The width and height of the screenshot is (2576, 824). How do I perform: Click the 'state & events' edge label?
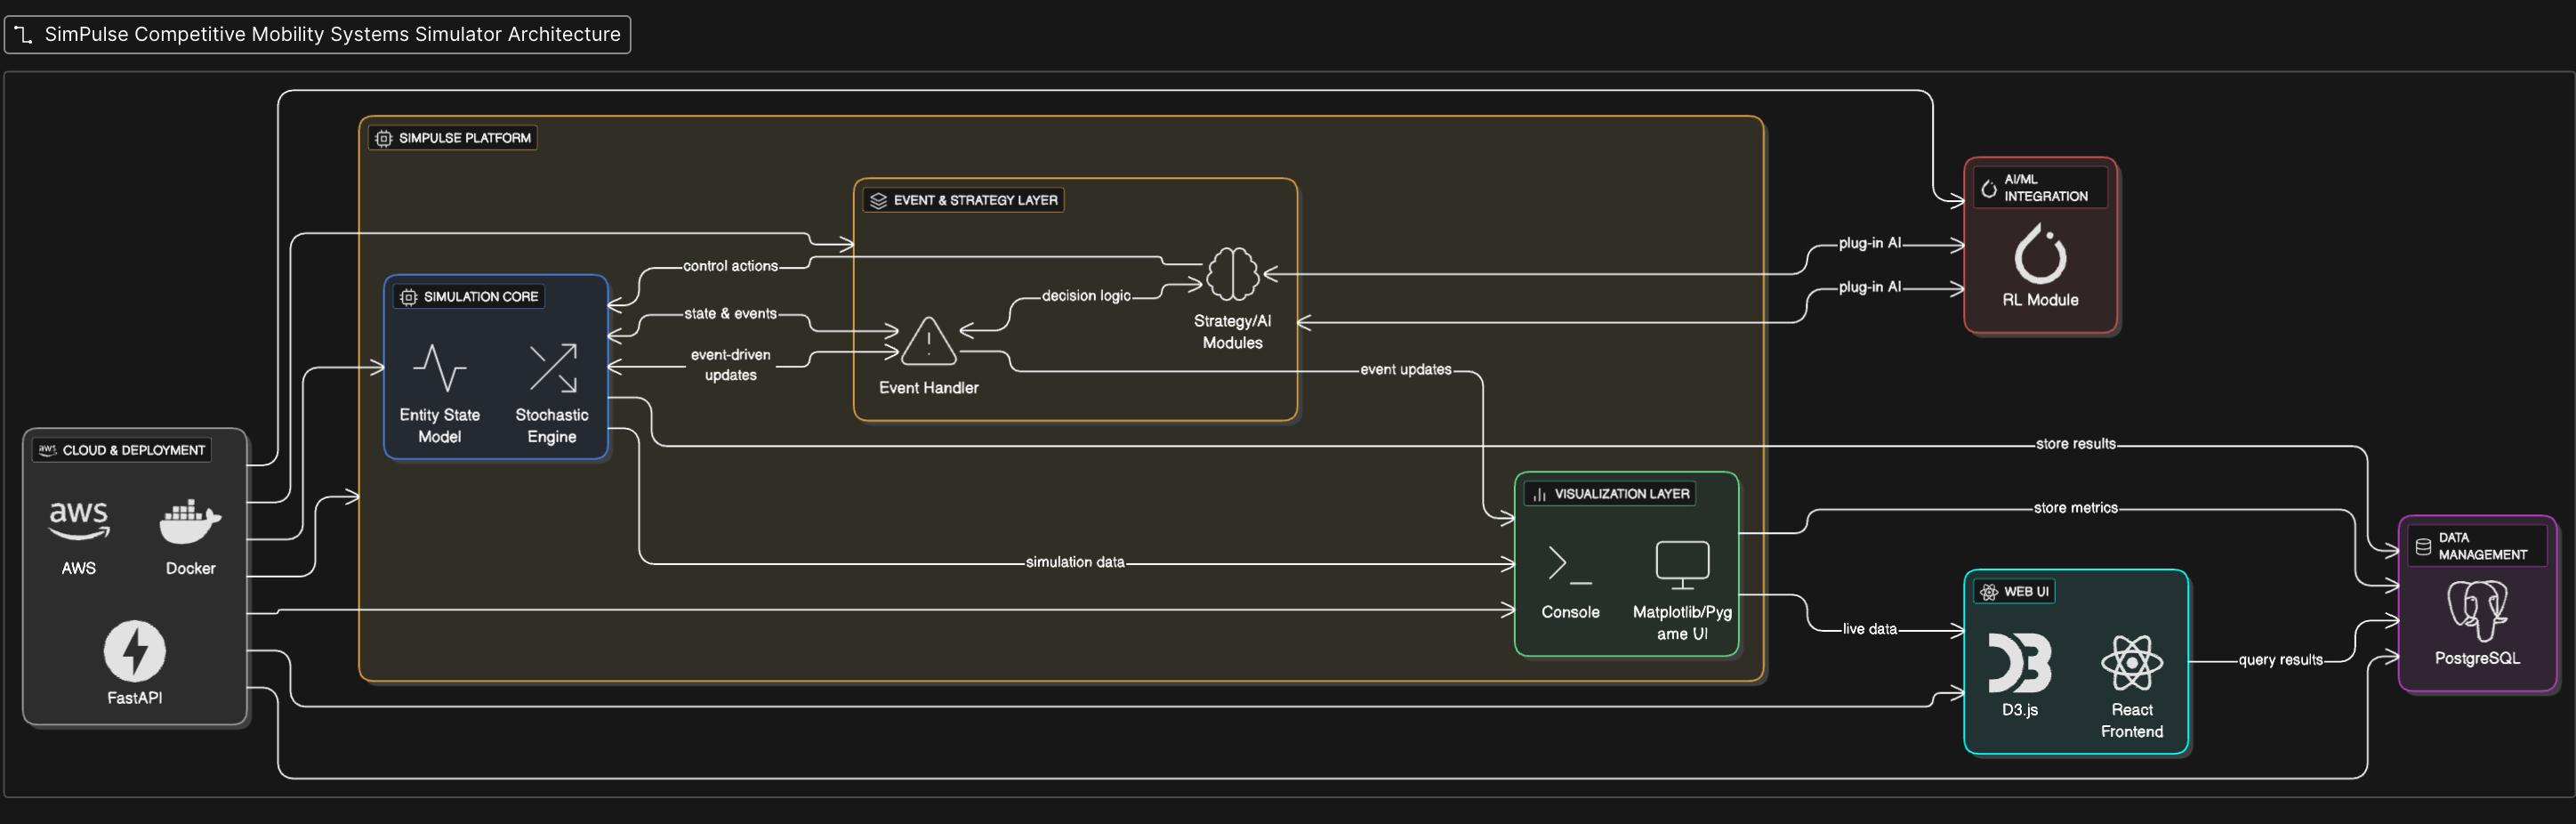pos(730,314)
